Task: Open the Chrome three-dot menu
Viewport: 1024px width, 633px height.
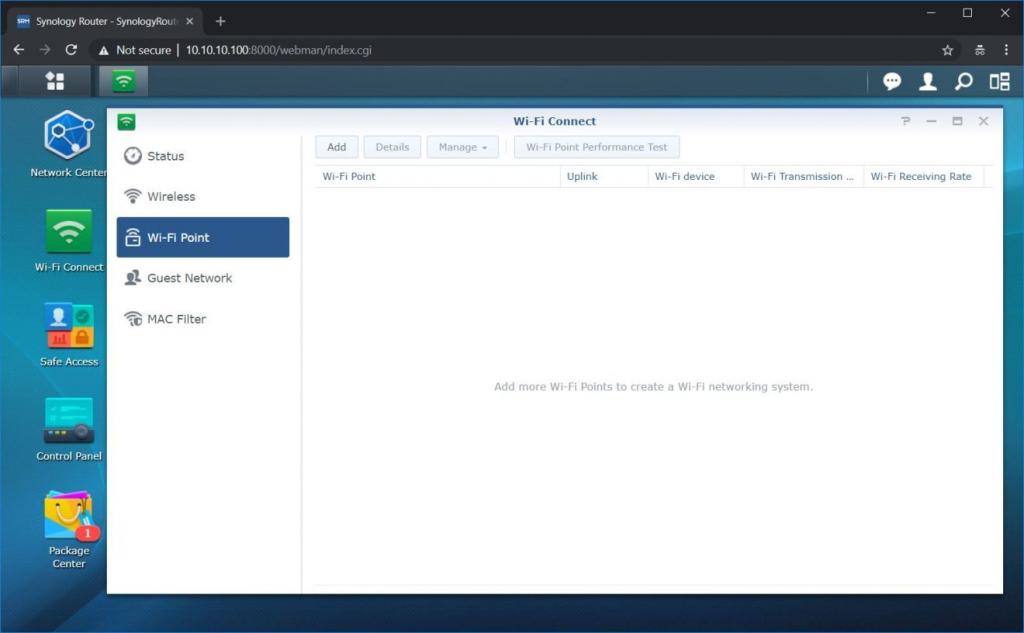Action: click(1006, 50)
